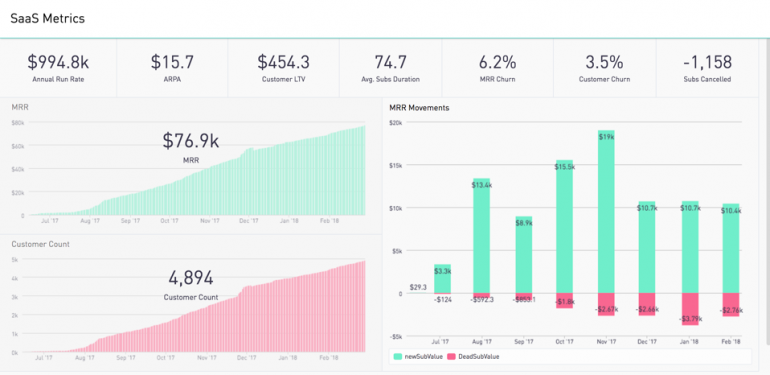Select the Subs Cancelled -1,158 tile

(707, 69)
